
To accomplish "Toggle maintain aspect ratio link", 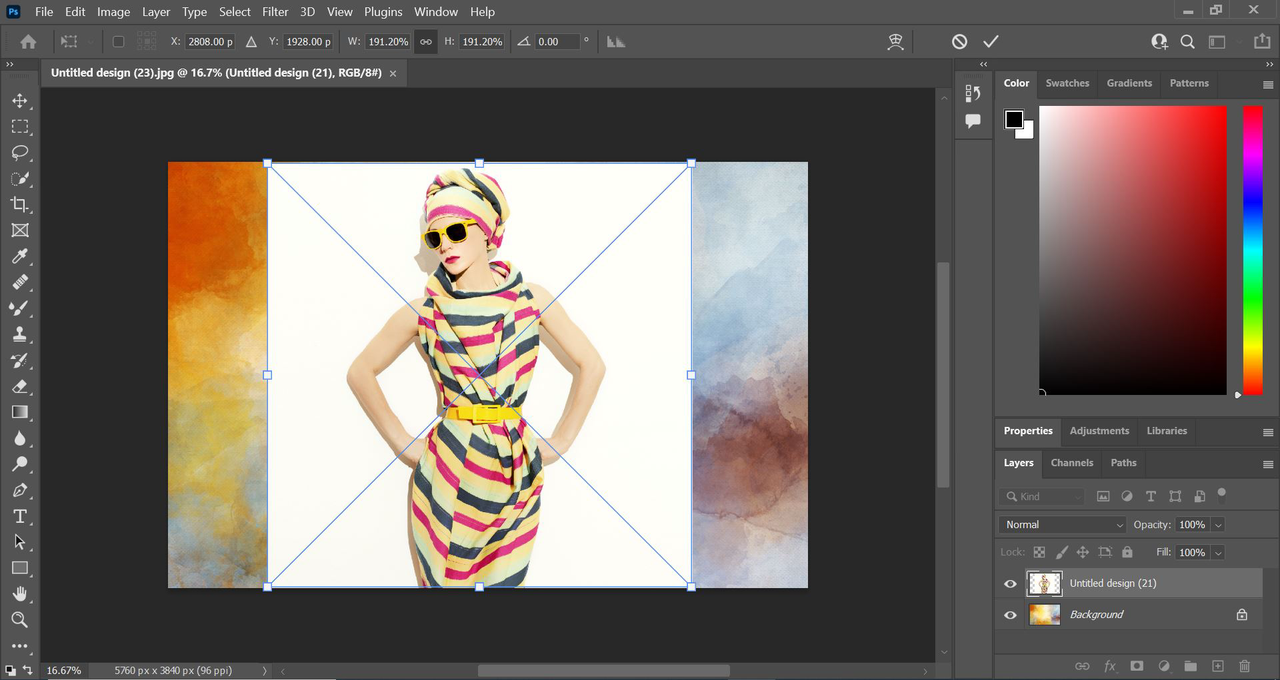I will [x=426, y=42].
